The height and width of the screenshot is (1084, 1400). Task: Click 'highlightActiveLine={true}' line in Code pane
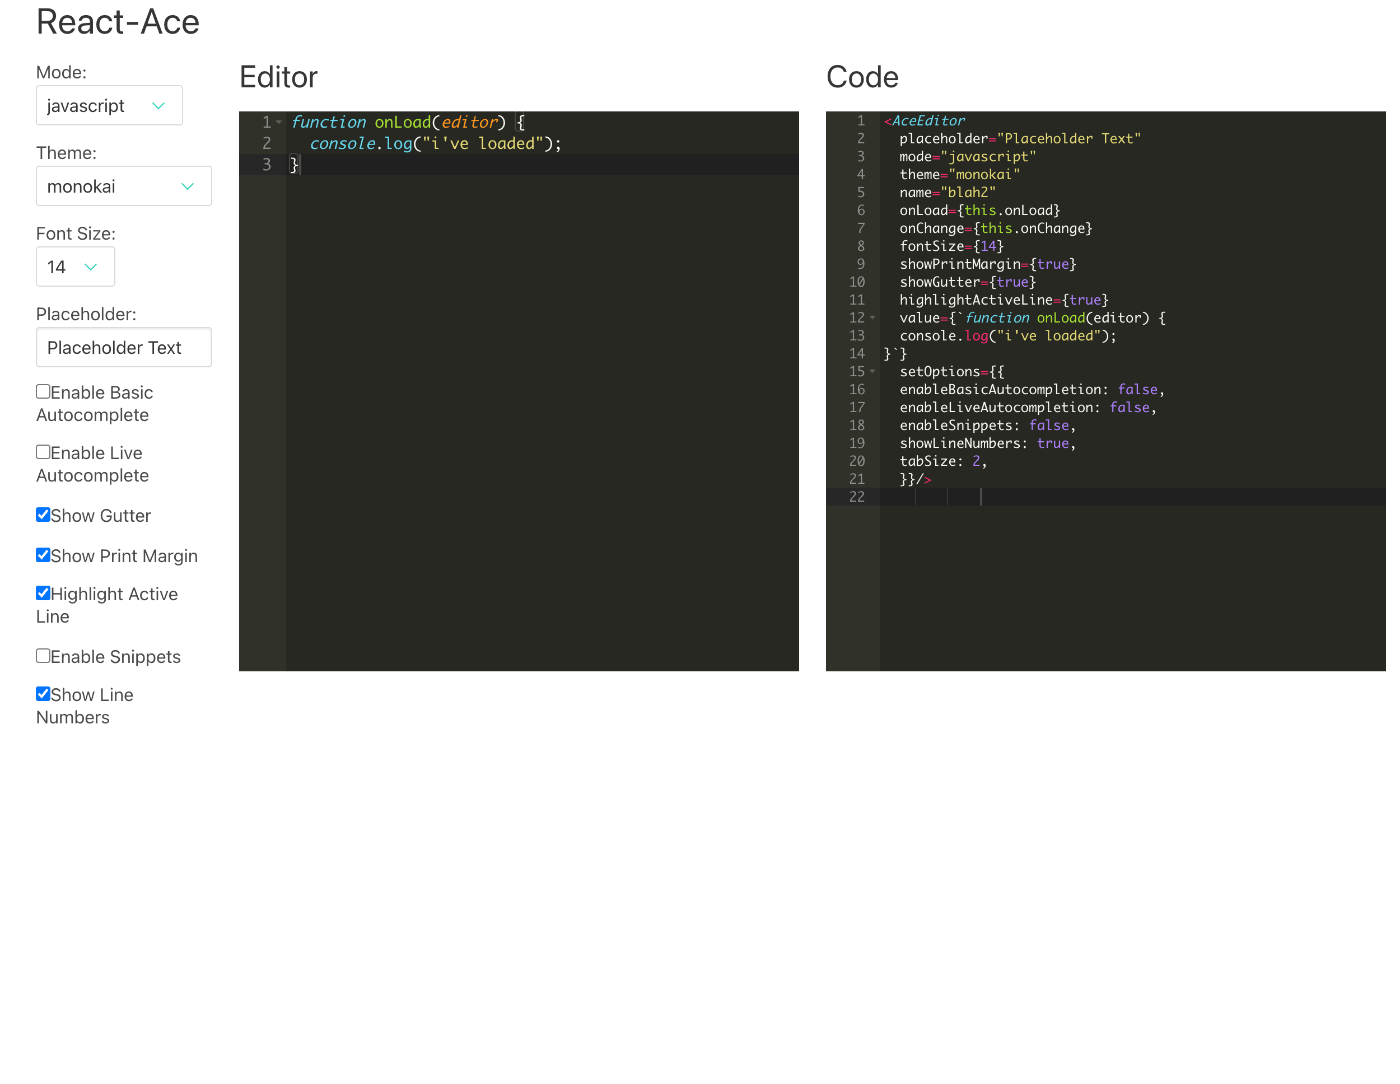coord(1004,301)
